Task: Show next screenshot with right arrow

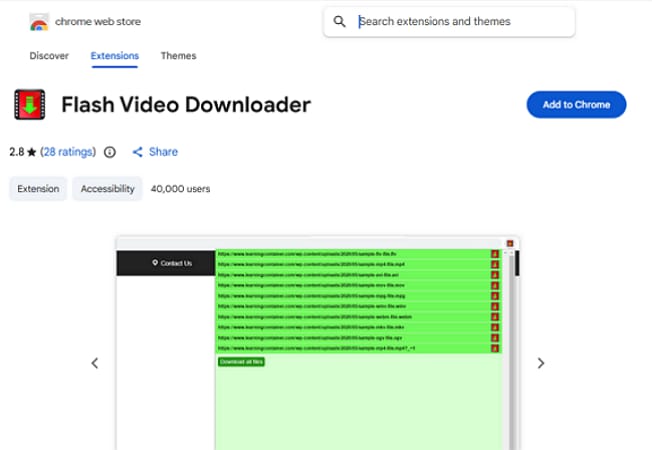Action: tap(541, 363)
